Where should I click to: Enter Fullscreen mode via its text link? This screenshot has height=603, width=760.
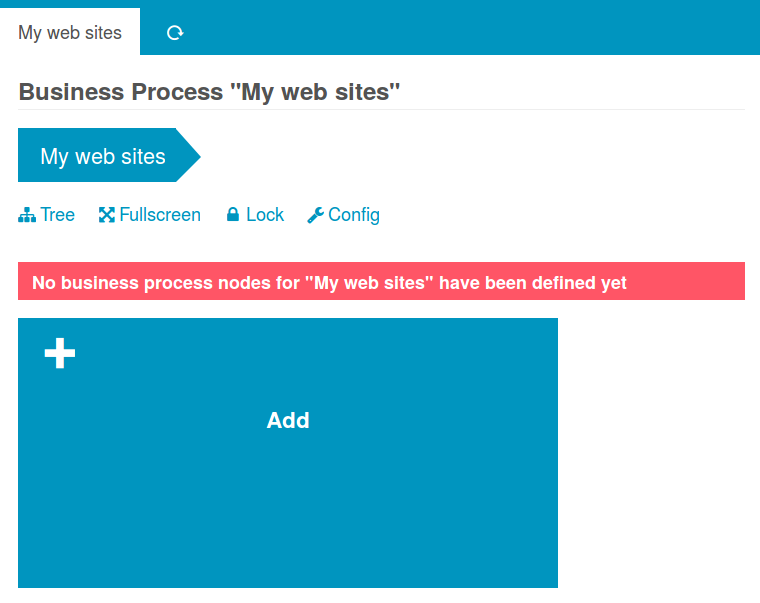pyautogui.click(x=160, y=215)
